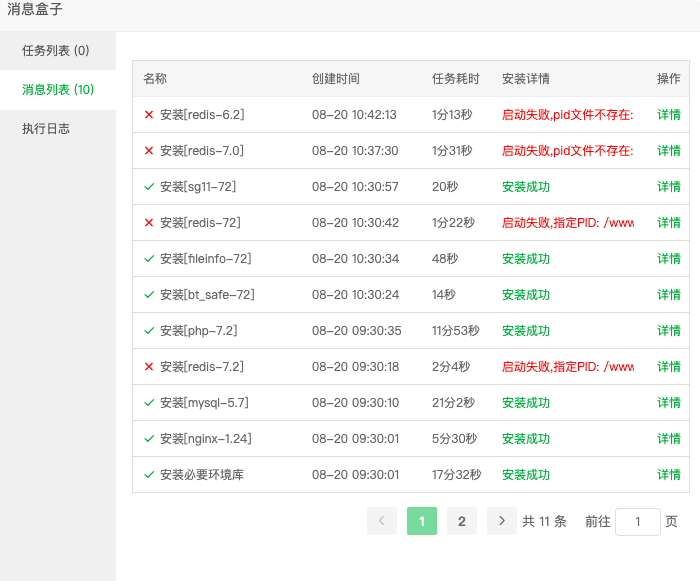Select page 1 in pagination

[x=422, y=521]
